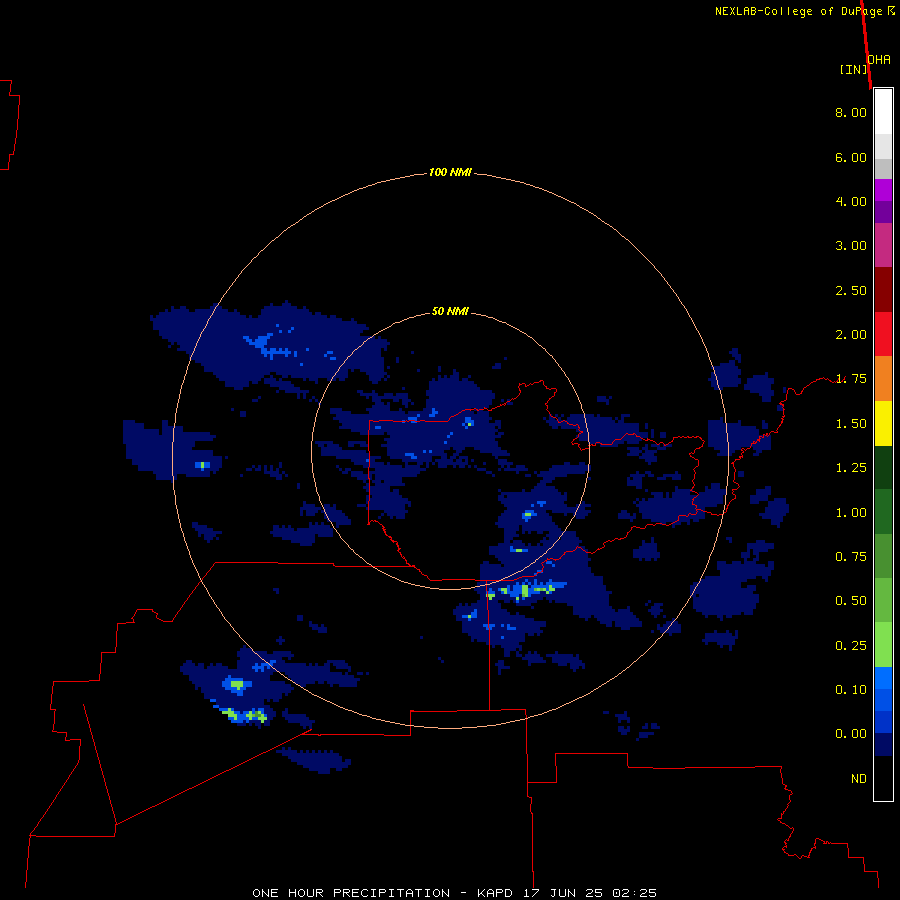This screenshot has height=900, width=900.
Task: Click the 8.00 legend value
Action: click(x=851, y=112)
